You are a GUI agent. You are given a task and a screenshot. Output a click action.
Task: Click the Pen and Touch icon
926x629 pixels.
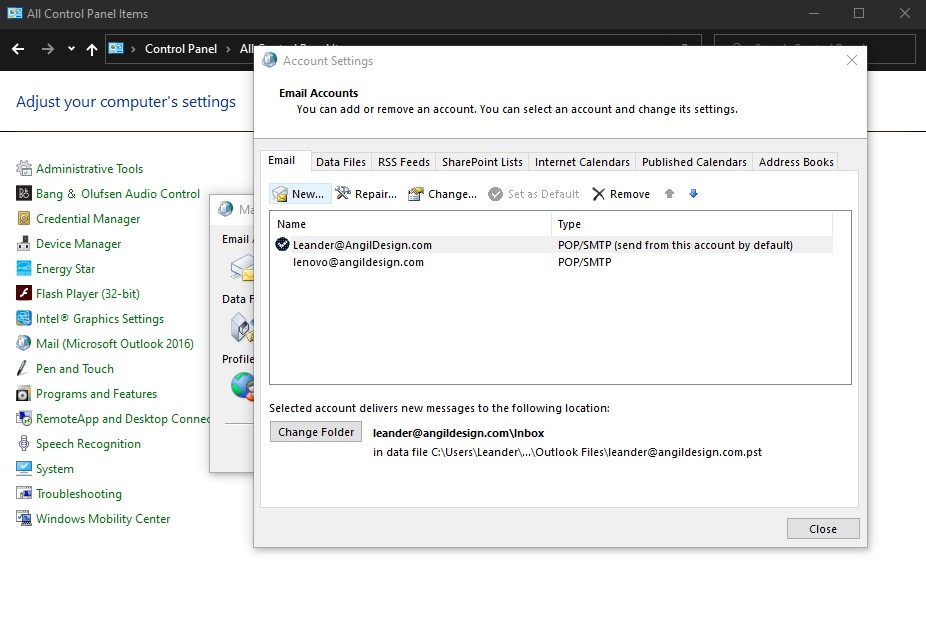[x=22, y=369]
